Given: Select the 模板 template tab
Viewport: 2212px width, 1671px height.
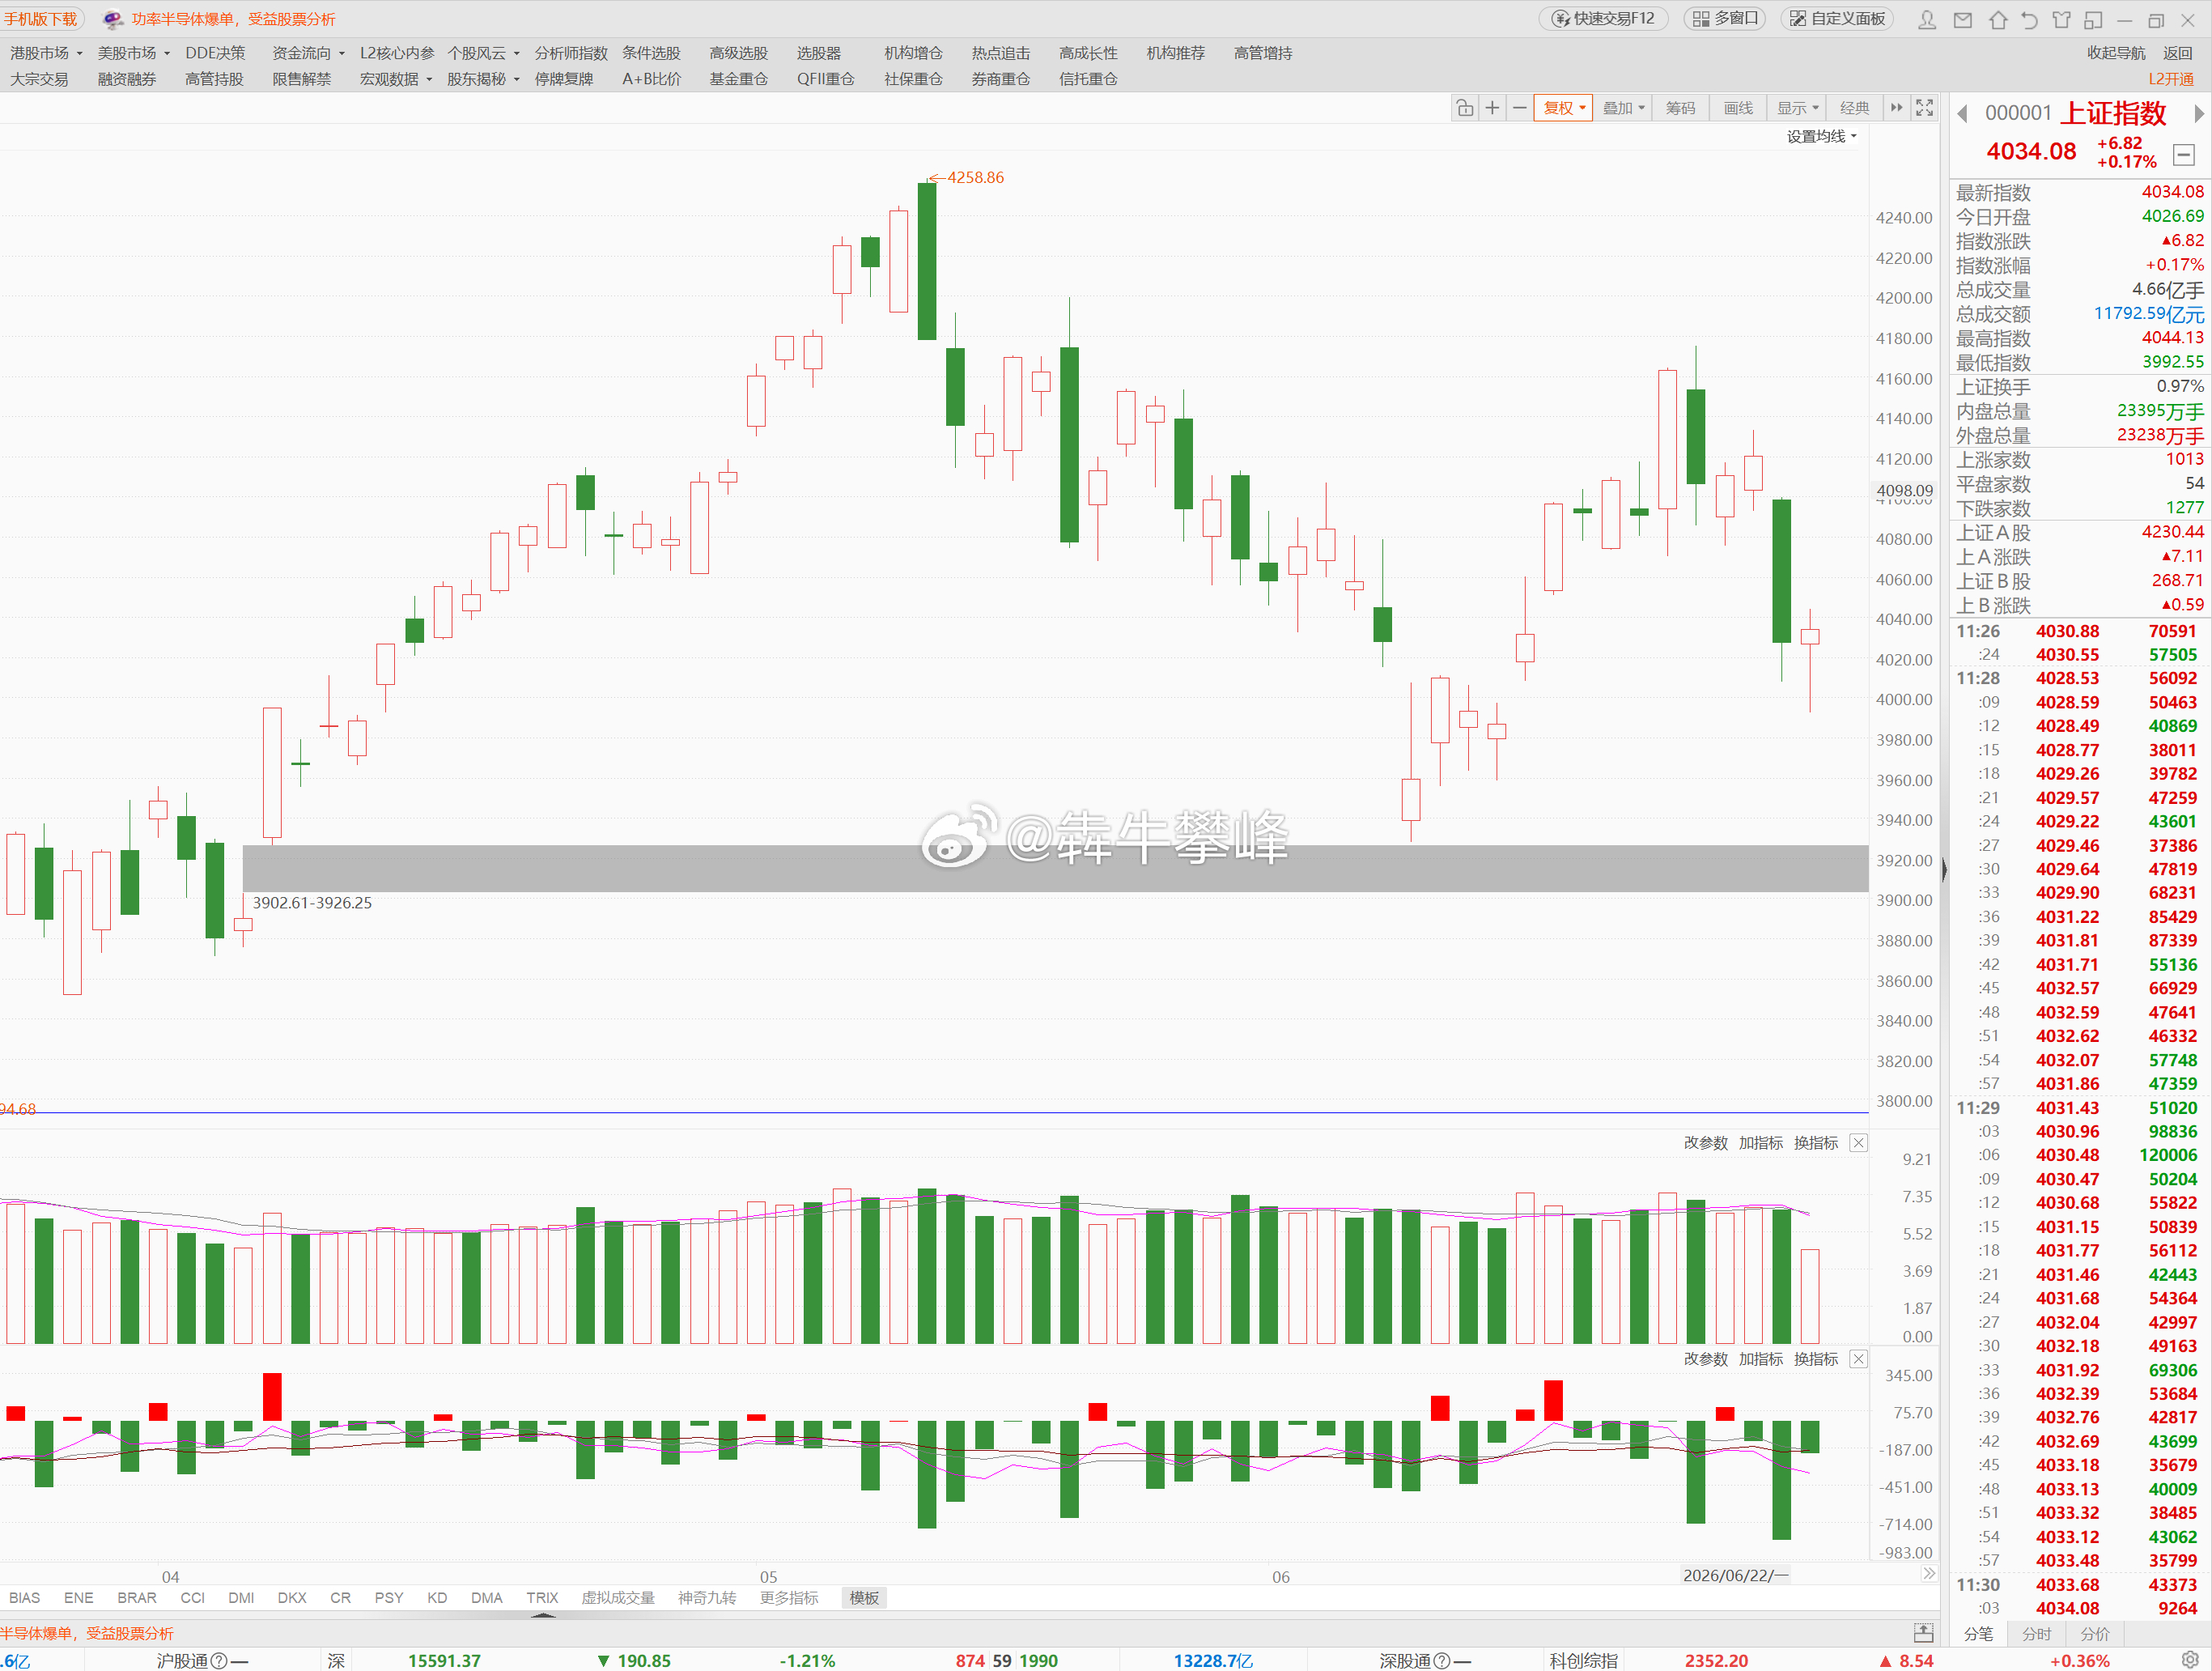Looking at the screenshot, I should point(864,1598).
